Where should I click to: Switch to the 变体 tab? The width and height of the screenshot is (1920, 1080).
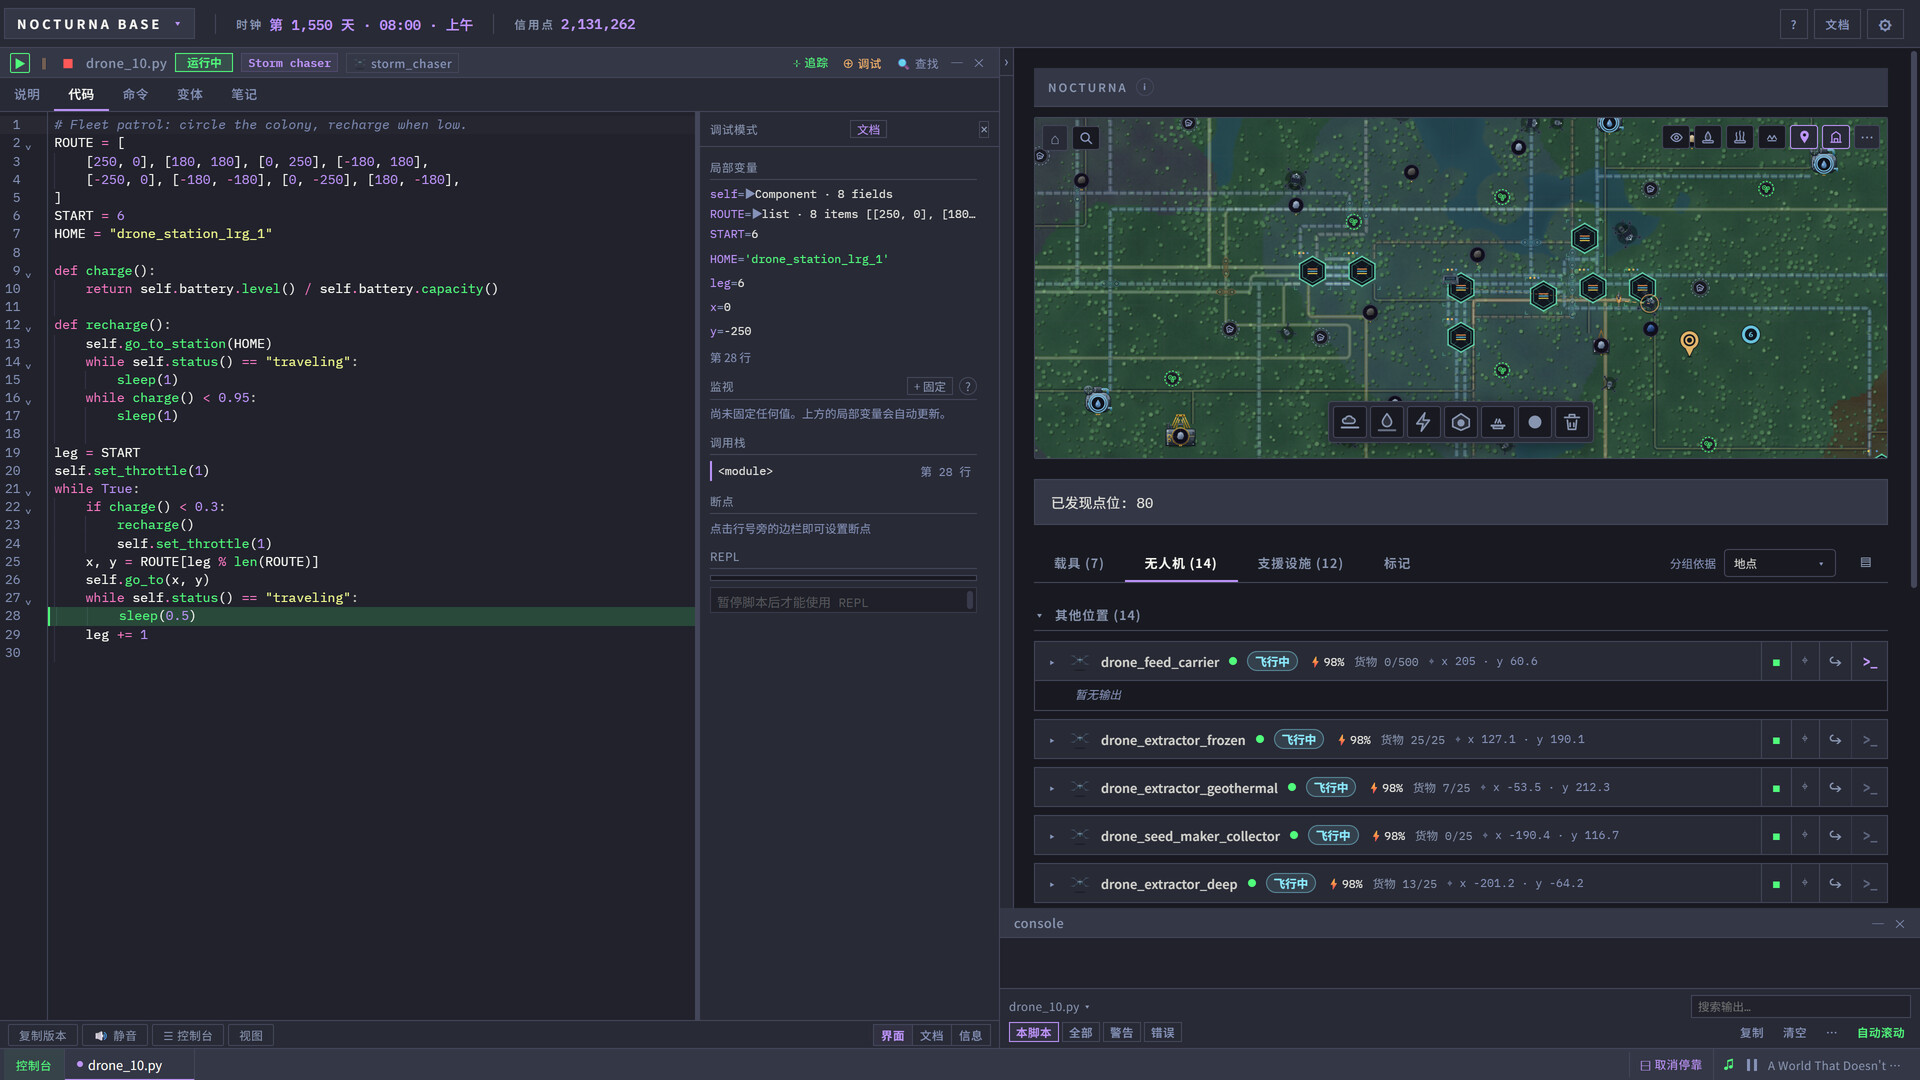189,94
